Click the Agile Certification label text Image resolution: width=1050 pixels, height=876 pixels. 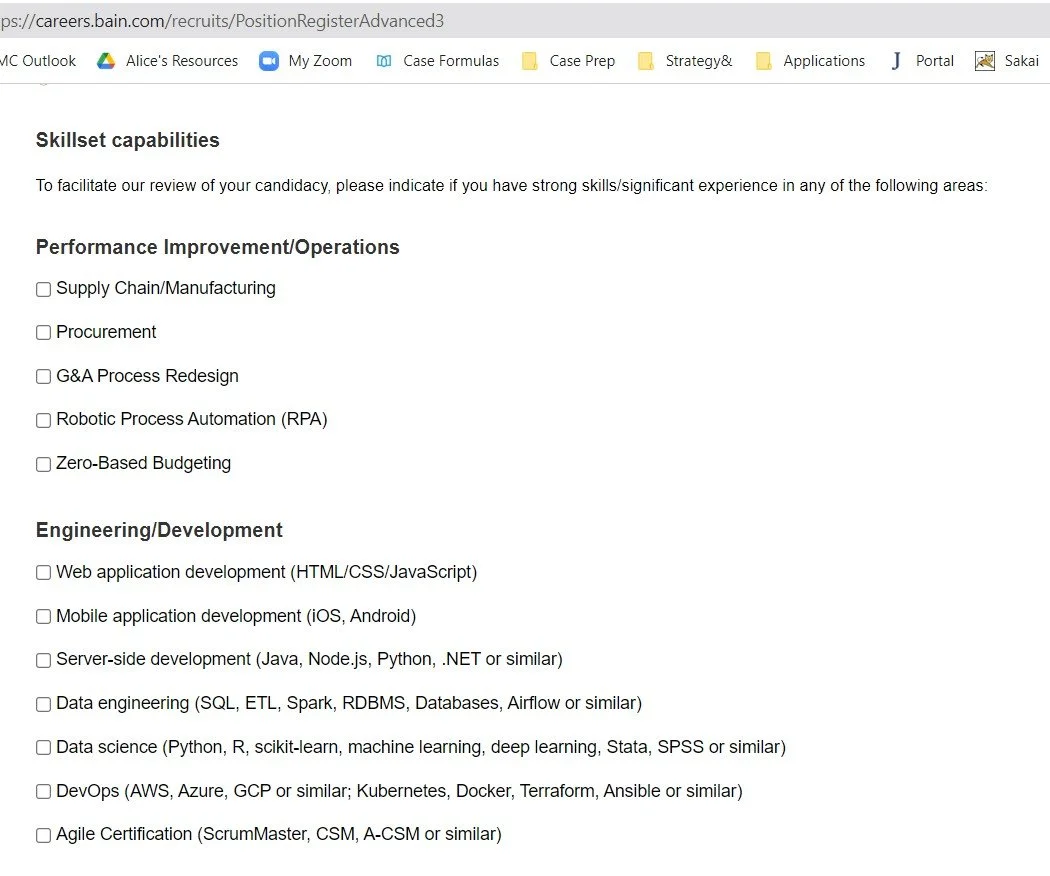[279, 834]
